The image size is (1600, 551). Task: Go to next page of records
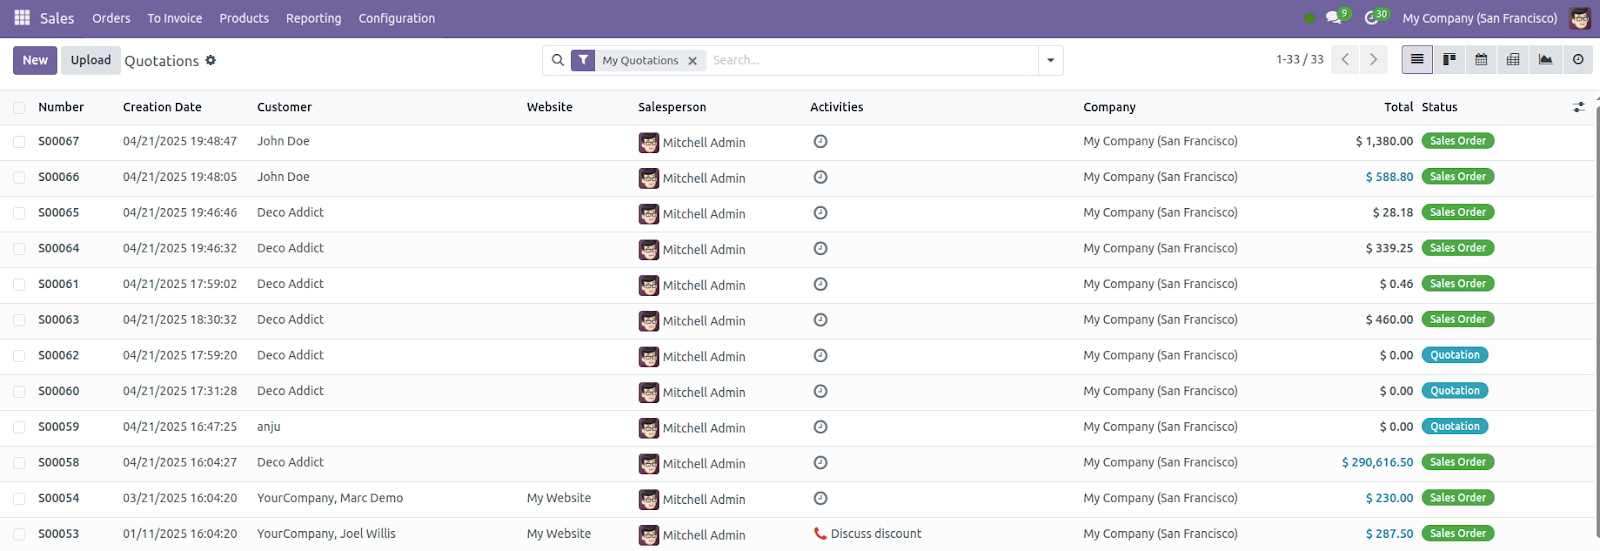pos(1374,60)
